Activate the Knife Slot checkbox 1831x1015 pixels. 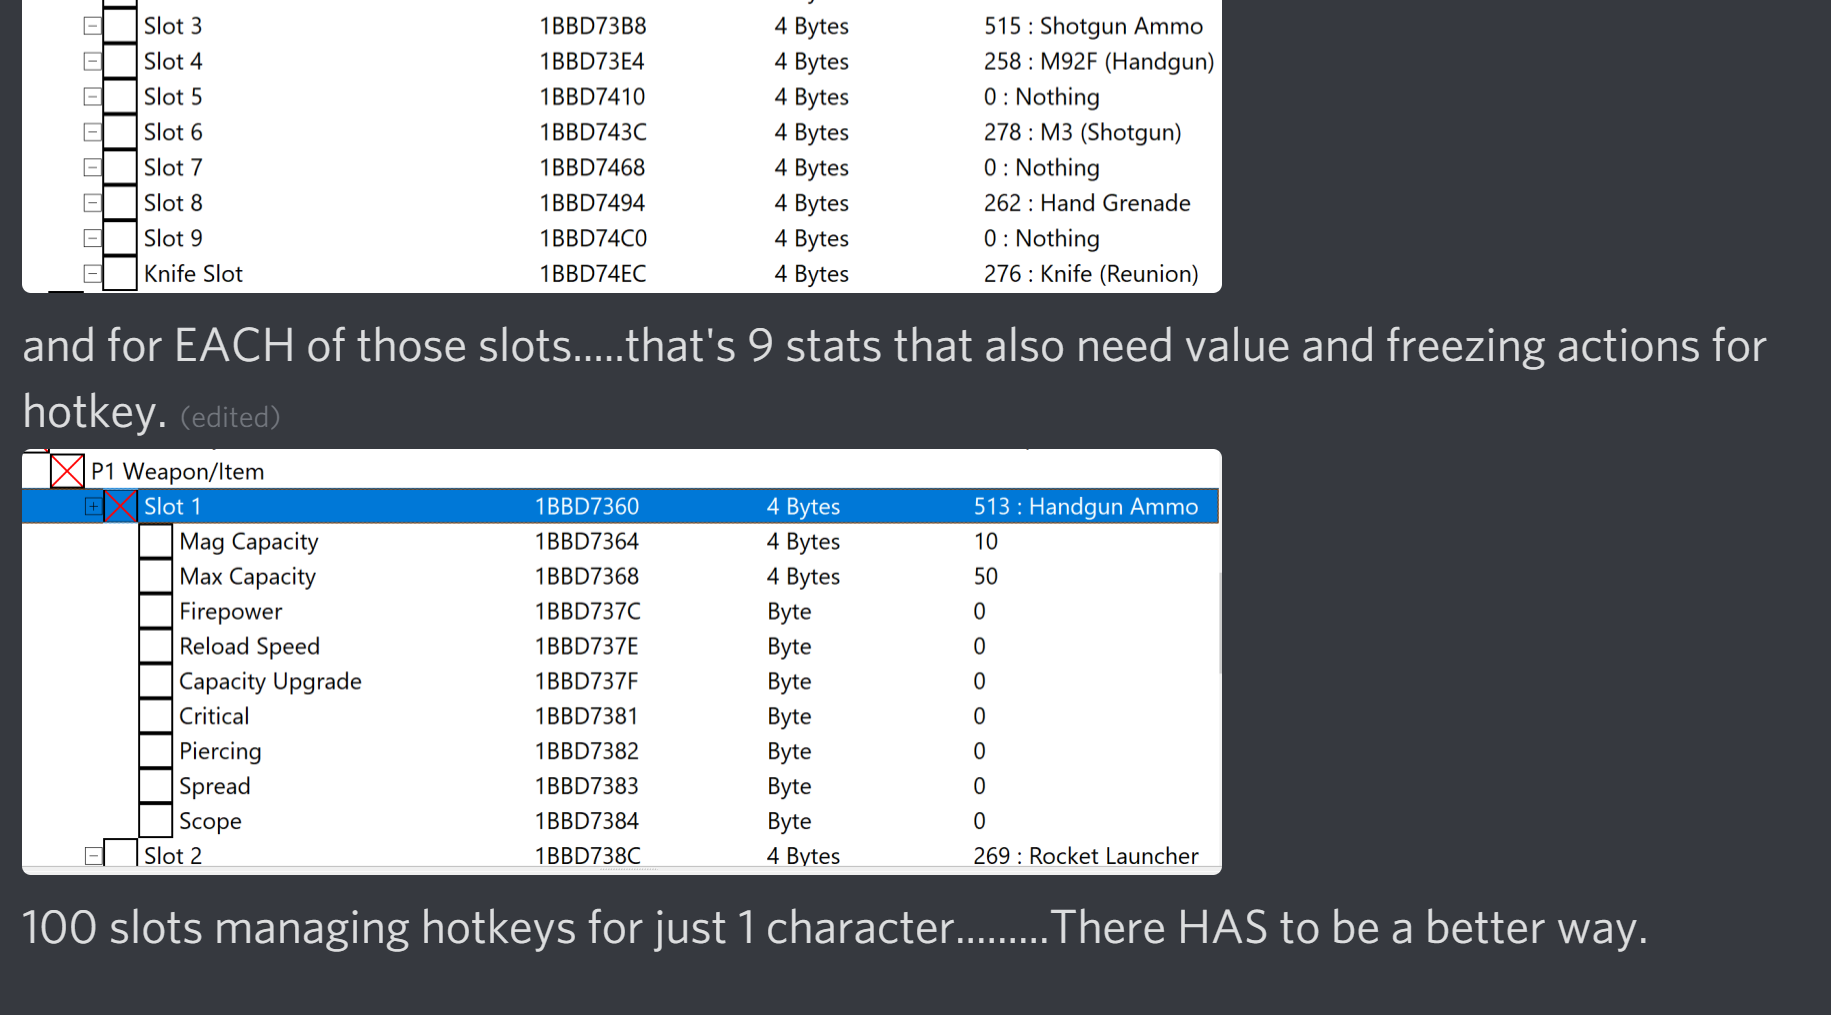point(120,273)
